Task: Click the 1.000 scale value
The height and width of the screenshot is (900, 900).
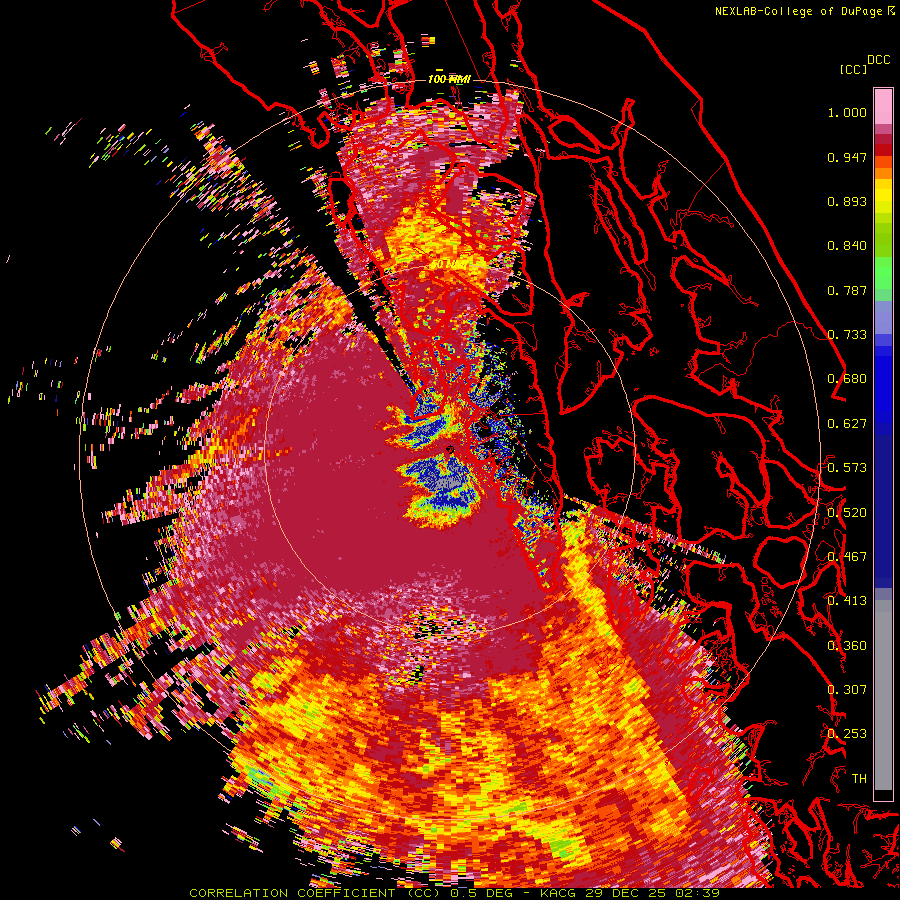Action: pos(847,112)
